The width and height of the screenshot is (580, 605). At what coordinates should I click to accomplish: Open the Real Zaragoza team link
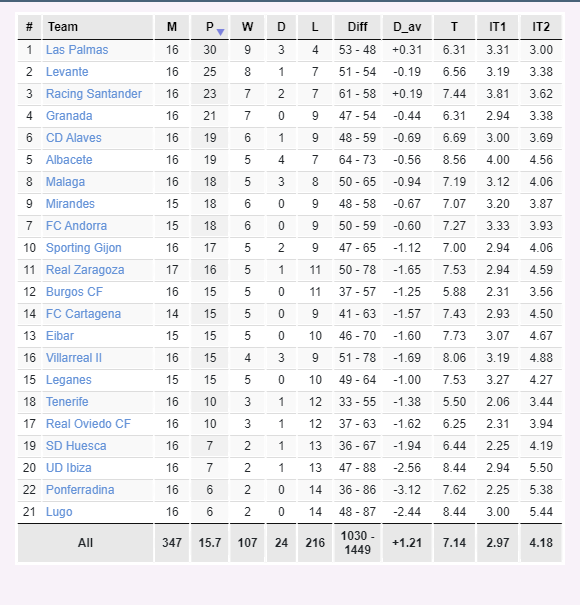point(85,270)
